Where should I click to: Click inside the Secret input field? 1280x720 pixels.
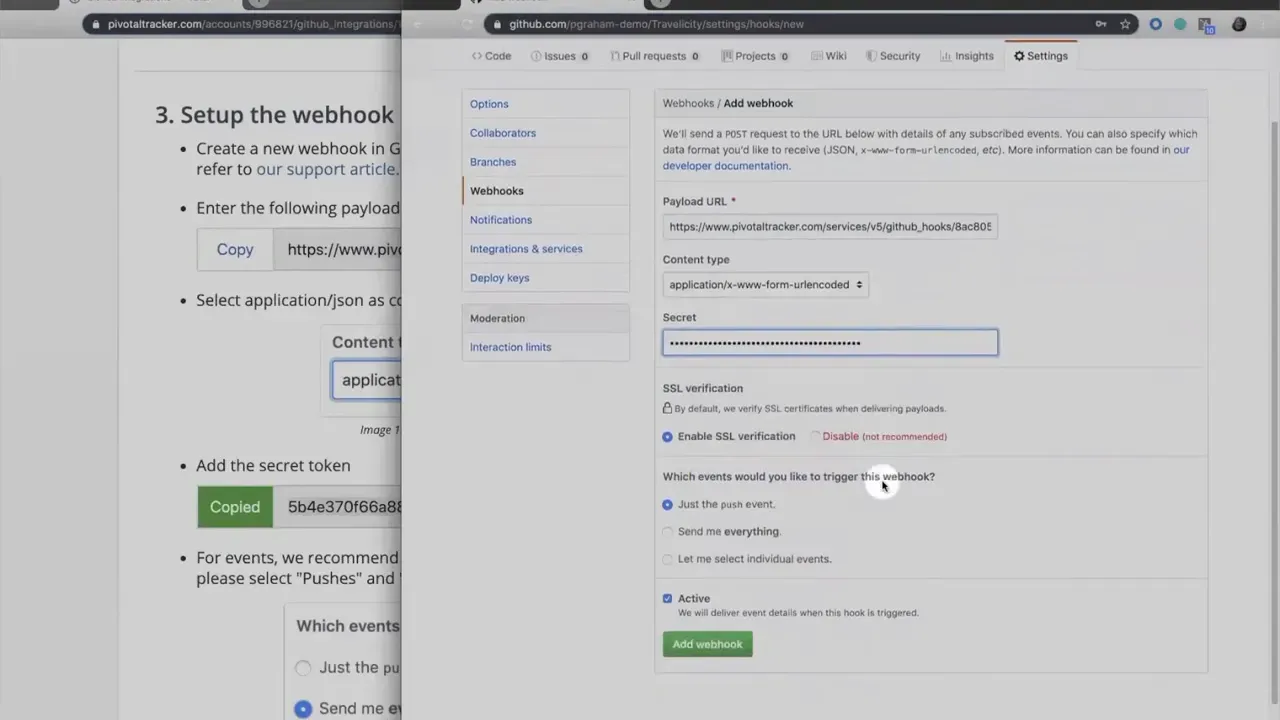[x=830, y=342]
